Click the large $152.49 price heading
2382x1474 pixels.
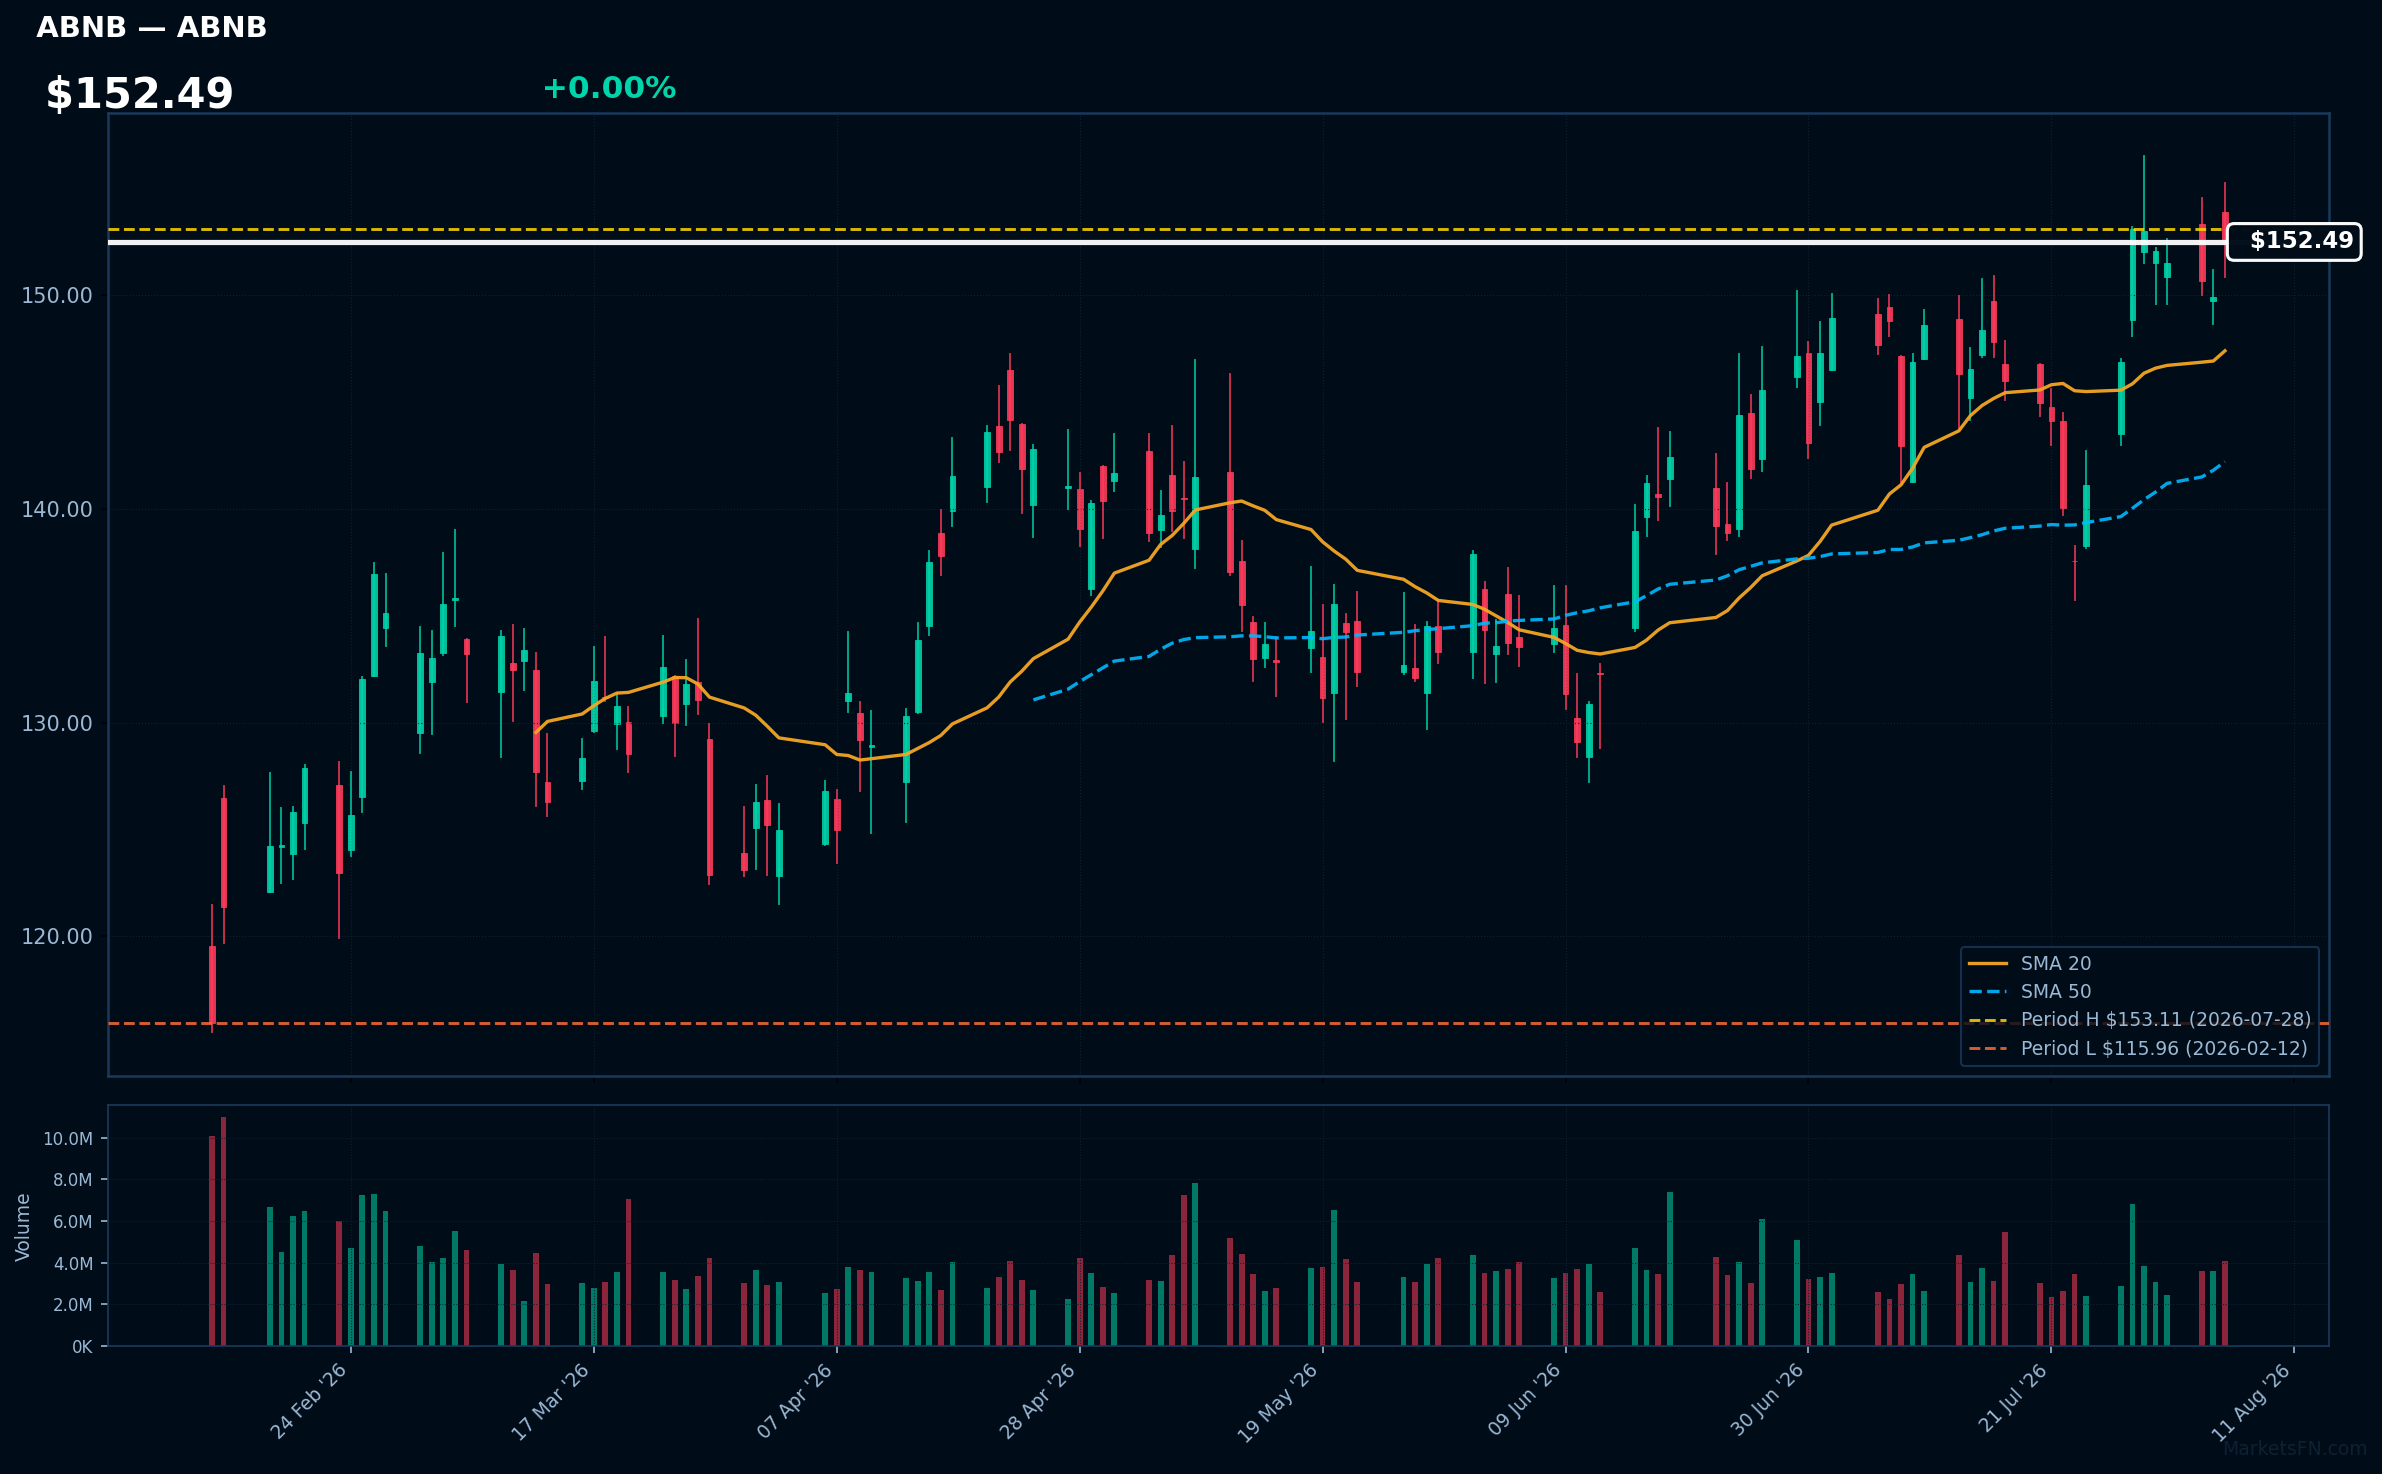point(139,94)
